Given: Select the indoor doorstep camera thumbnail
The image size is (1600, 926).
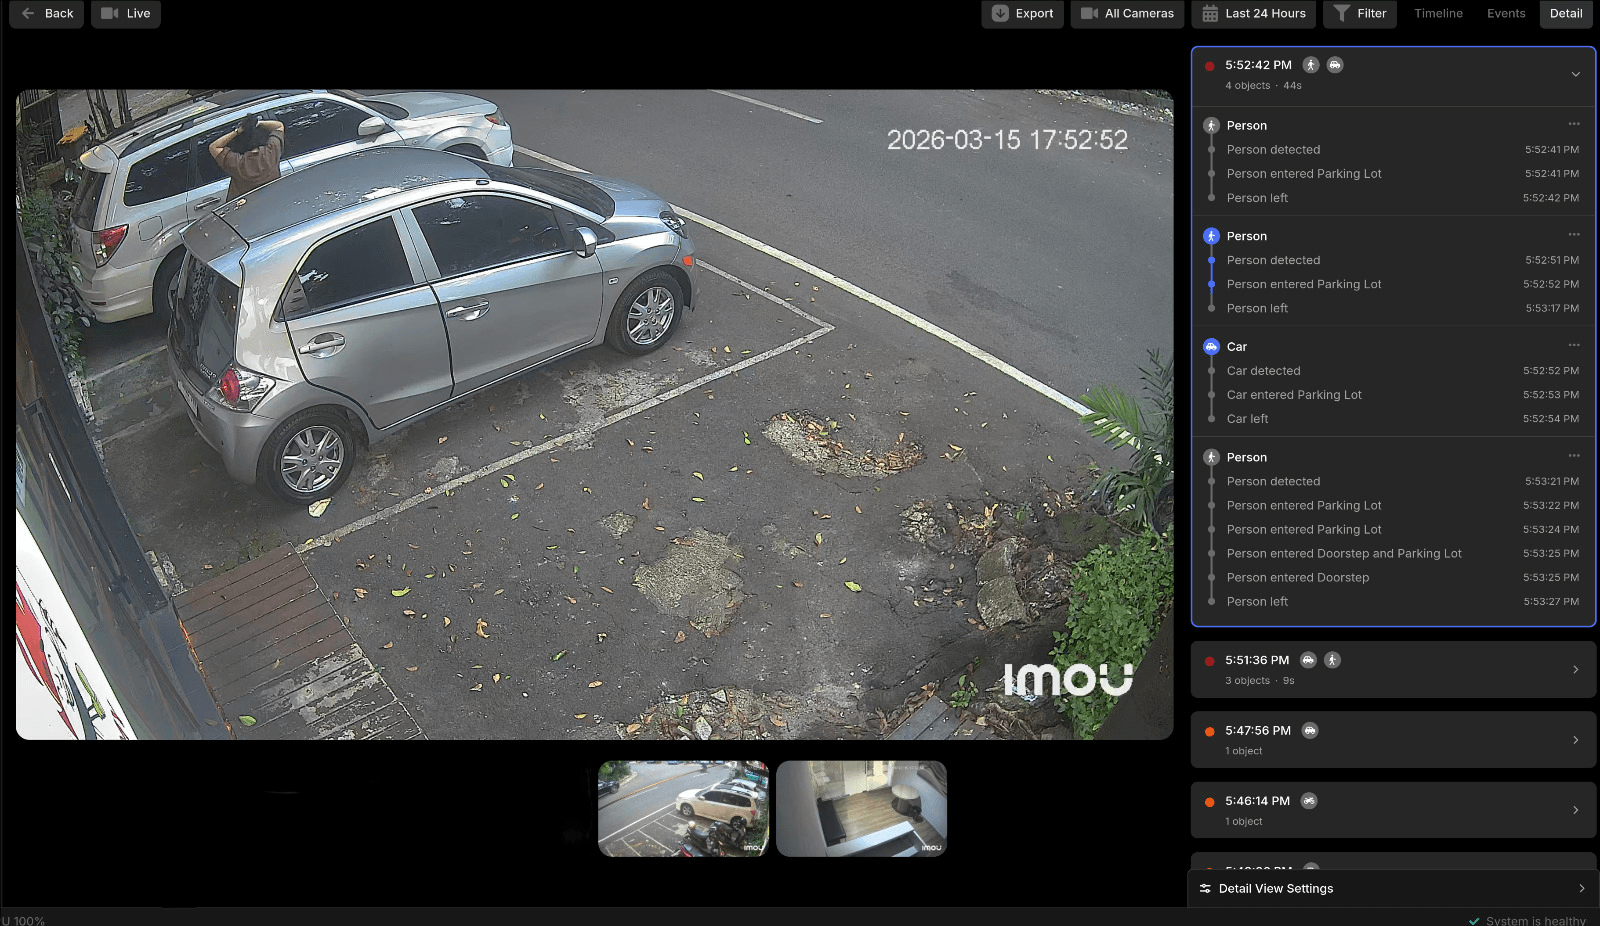Looking at the screenshot, I should (x=861, y=808).
